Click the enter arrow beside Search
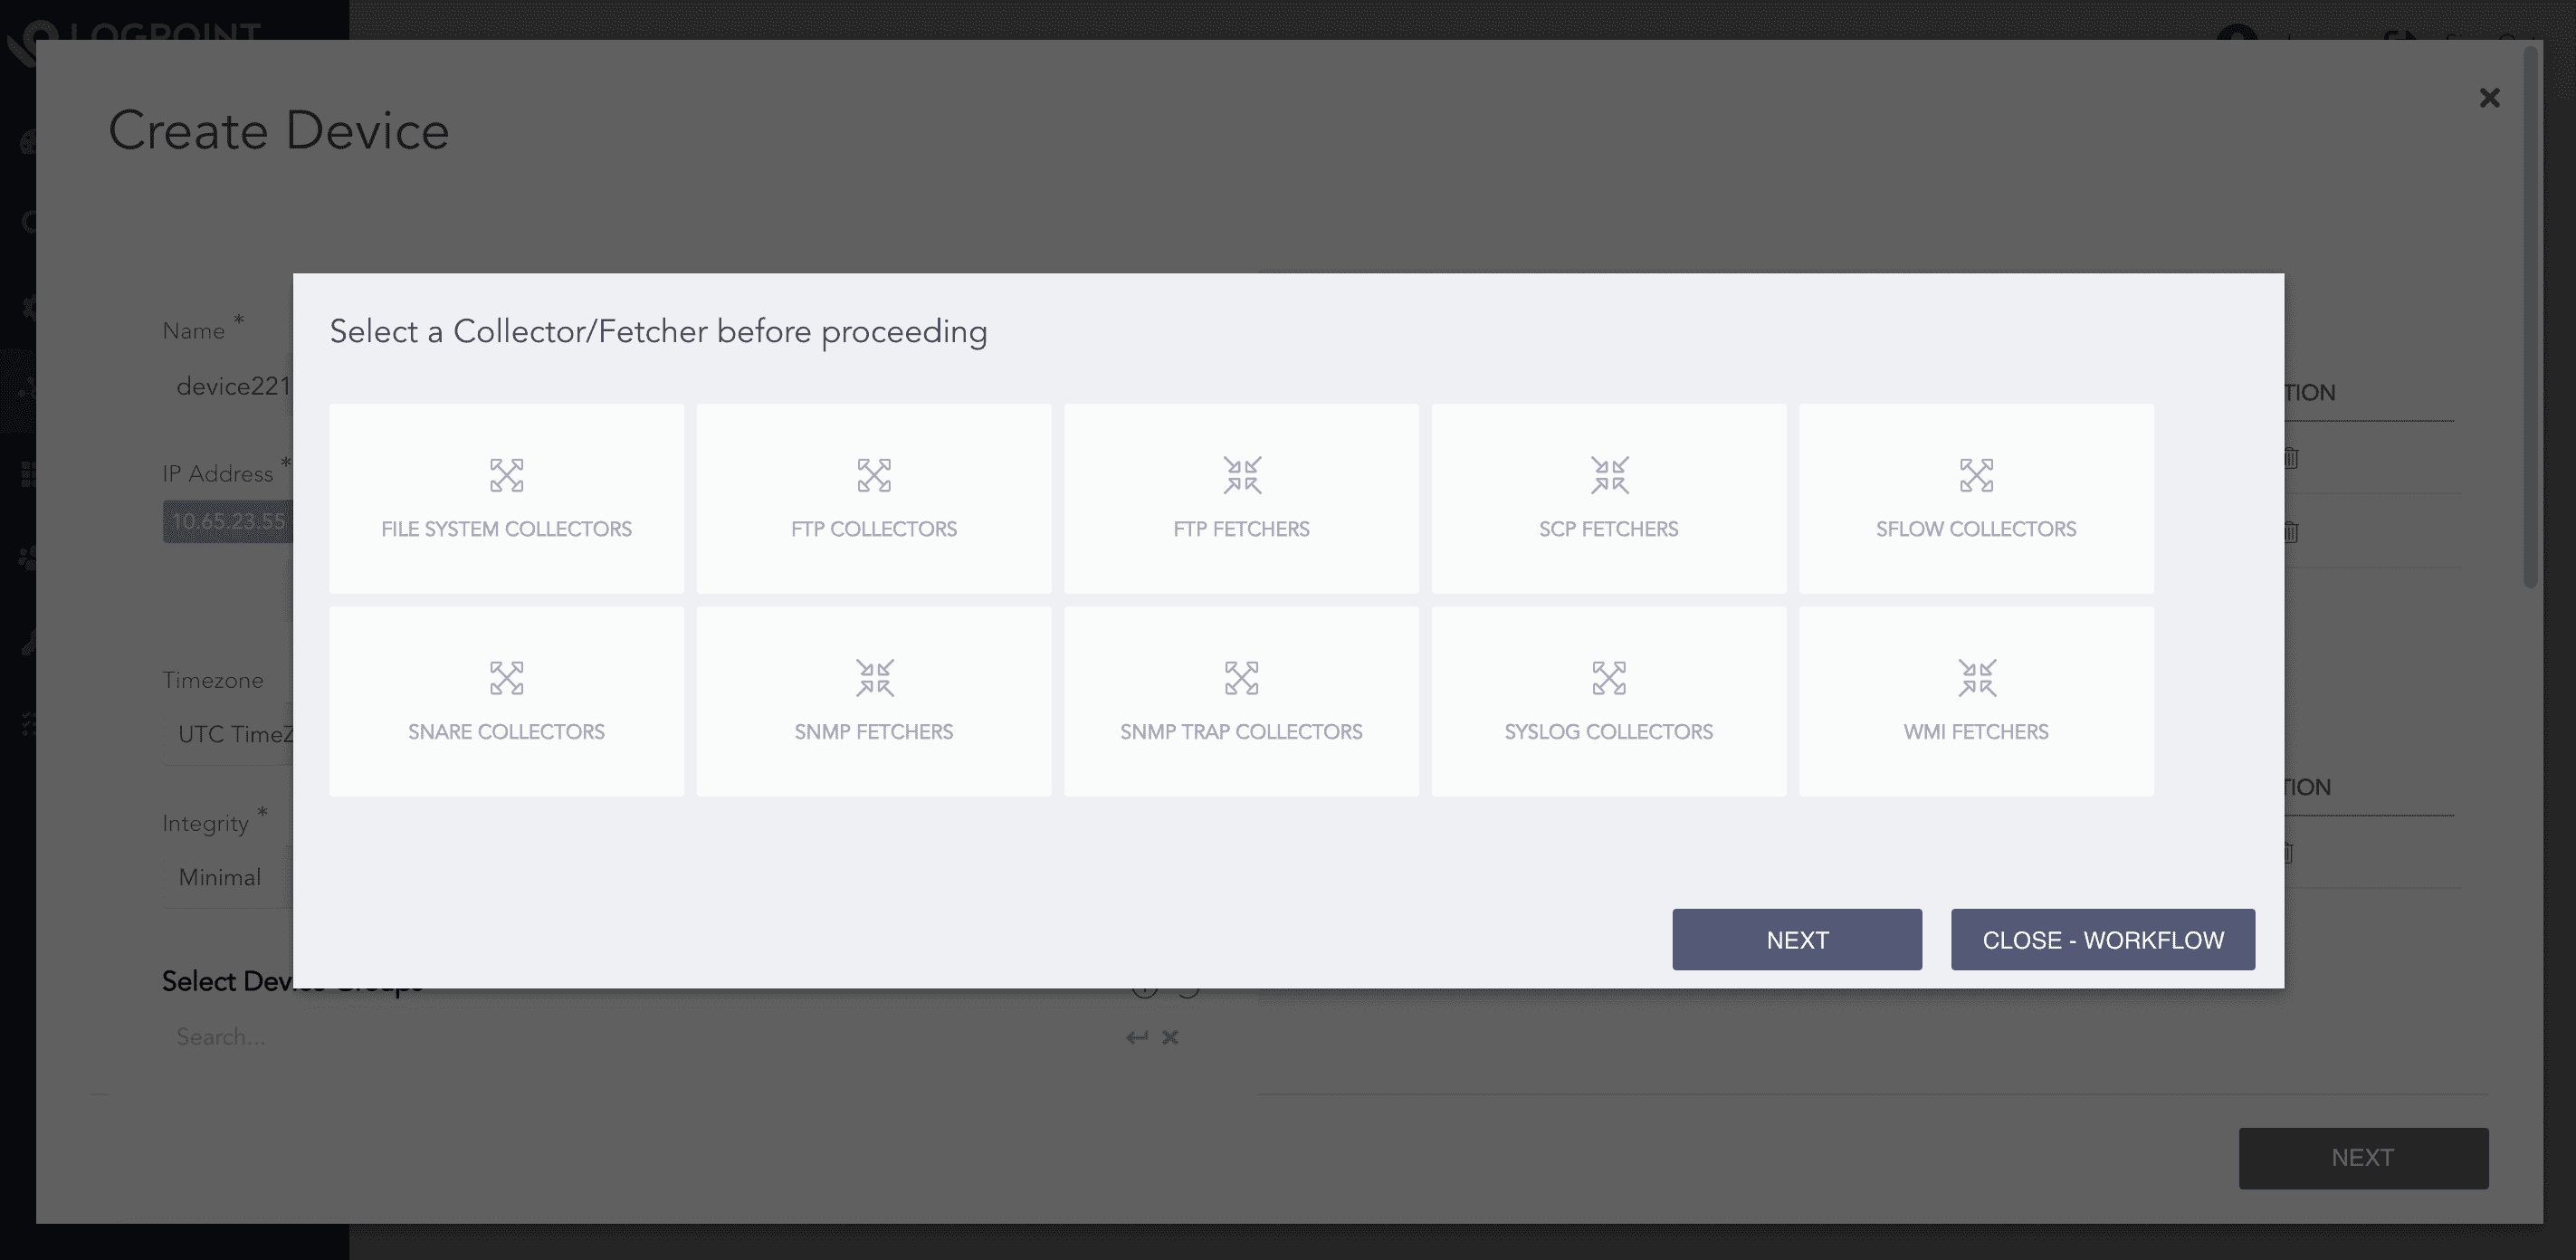Viewport: 2576px width, 1260px height. 1136,1038
